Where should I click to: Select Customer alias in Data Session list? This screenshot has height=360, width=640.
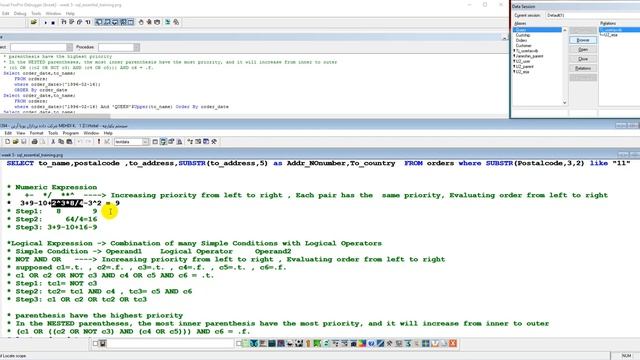point(523,46)
